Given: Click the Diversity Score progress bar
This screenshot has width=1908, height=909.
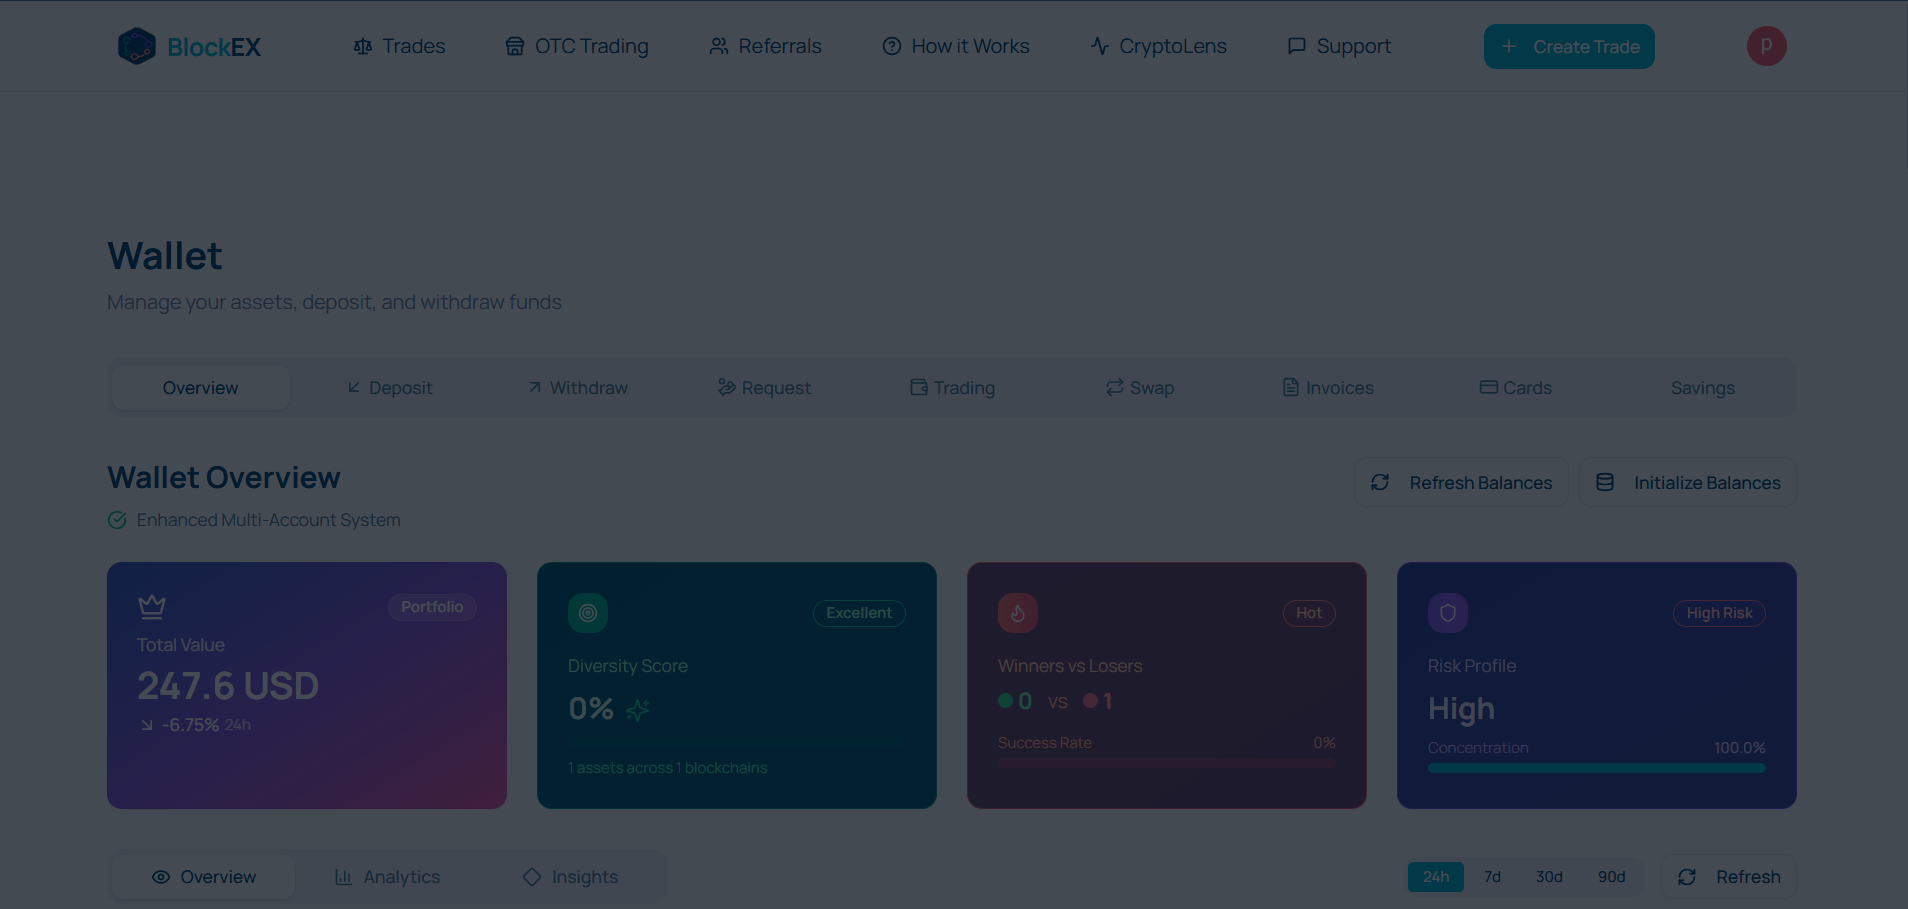Looking at the screenshot, I should (x=737, y=744).
